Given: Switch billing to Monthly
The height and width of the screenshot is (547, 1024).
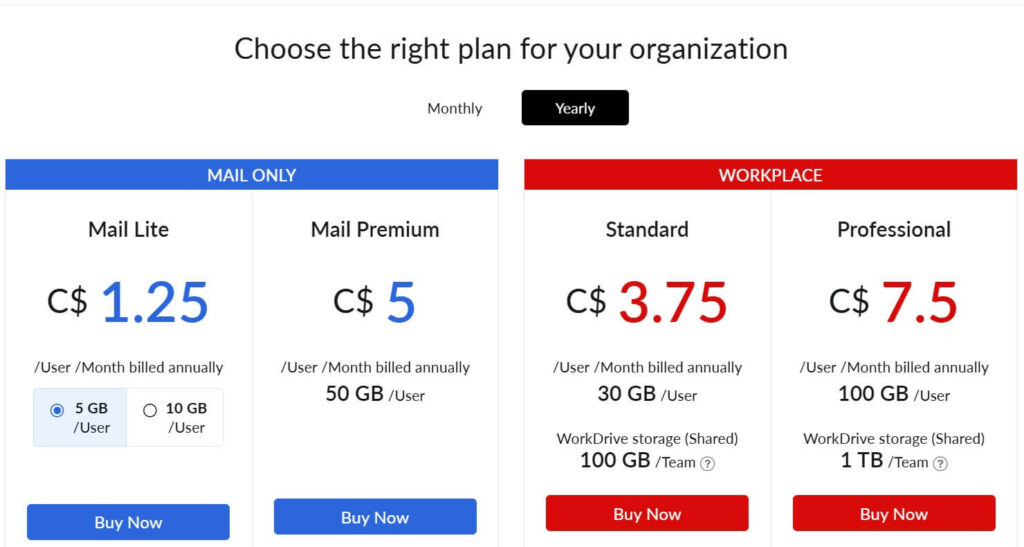Looking at the screenshot, I should coord(455,108).
